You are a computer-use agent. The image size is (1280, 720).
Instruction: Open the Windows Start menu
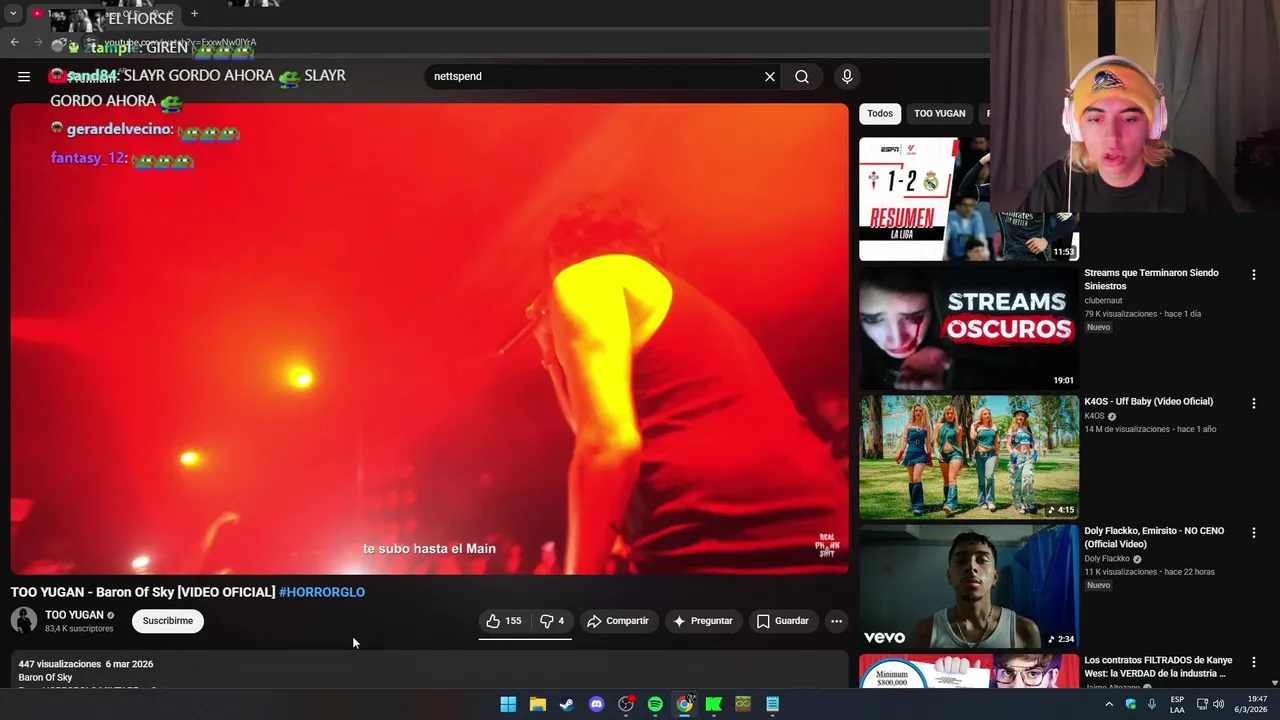click(x=508, y=704)
